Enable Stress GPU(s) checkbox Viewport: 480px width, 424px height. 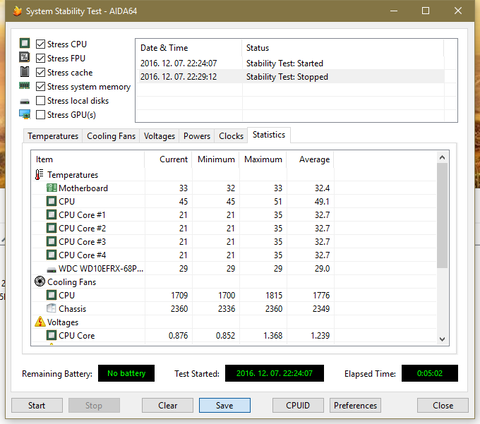point(40,115)
